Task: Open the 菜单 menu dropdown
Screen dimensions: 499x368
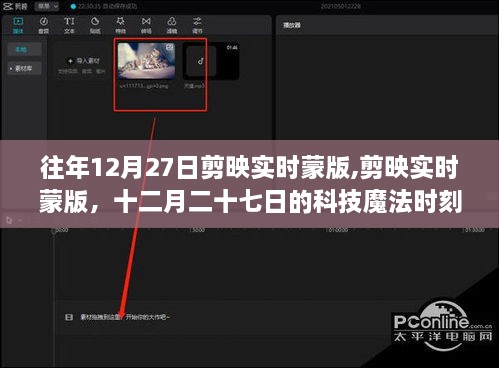Action: (47, 6)
